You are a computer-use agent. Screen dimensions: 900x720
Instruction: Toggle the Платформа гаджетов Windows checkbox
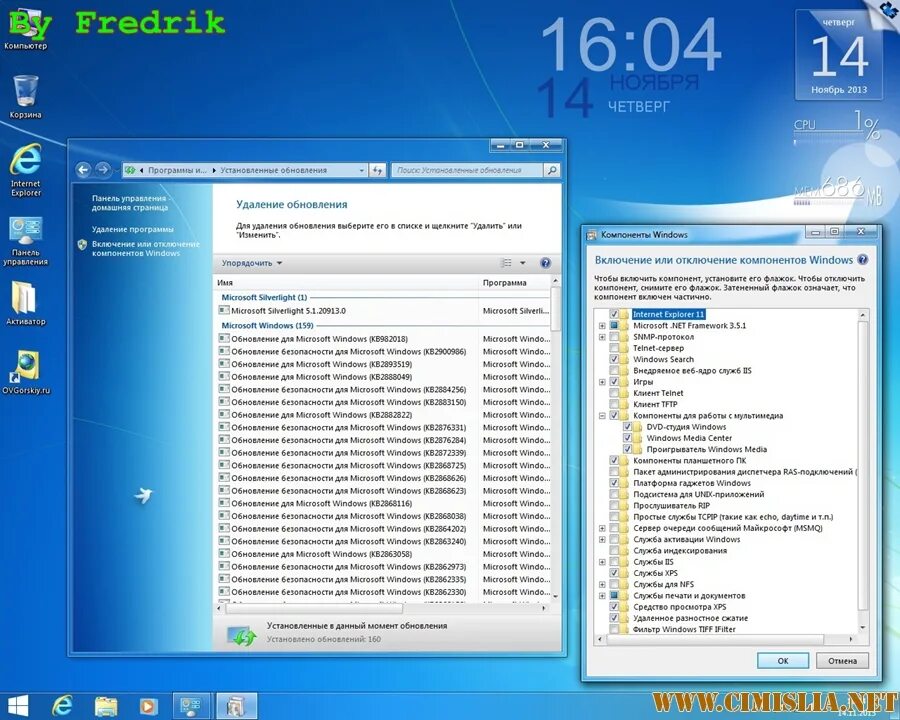coord(614,483)
